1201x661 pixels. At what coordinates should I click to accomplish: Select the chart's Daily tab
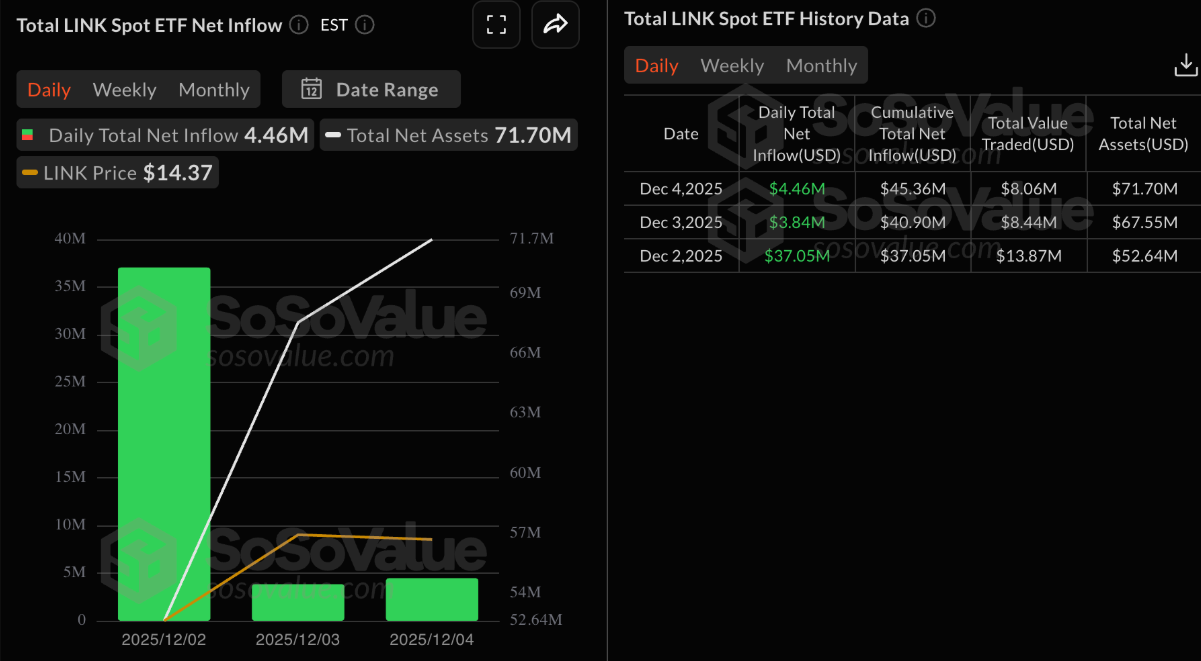[49, 90]
